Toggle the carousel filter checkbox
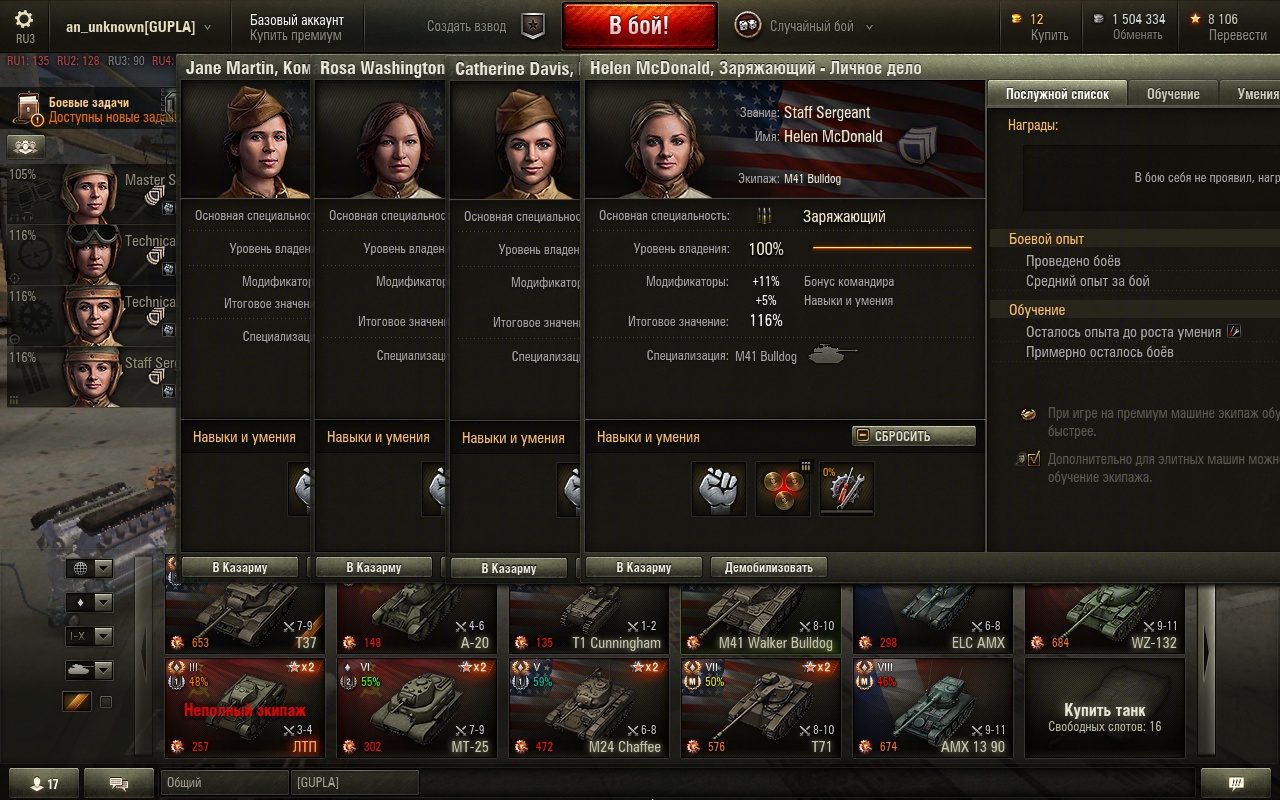 106,702
